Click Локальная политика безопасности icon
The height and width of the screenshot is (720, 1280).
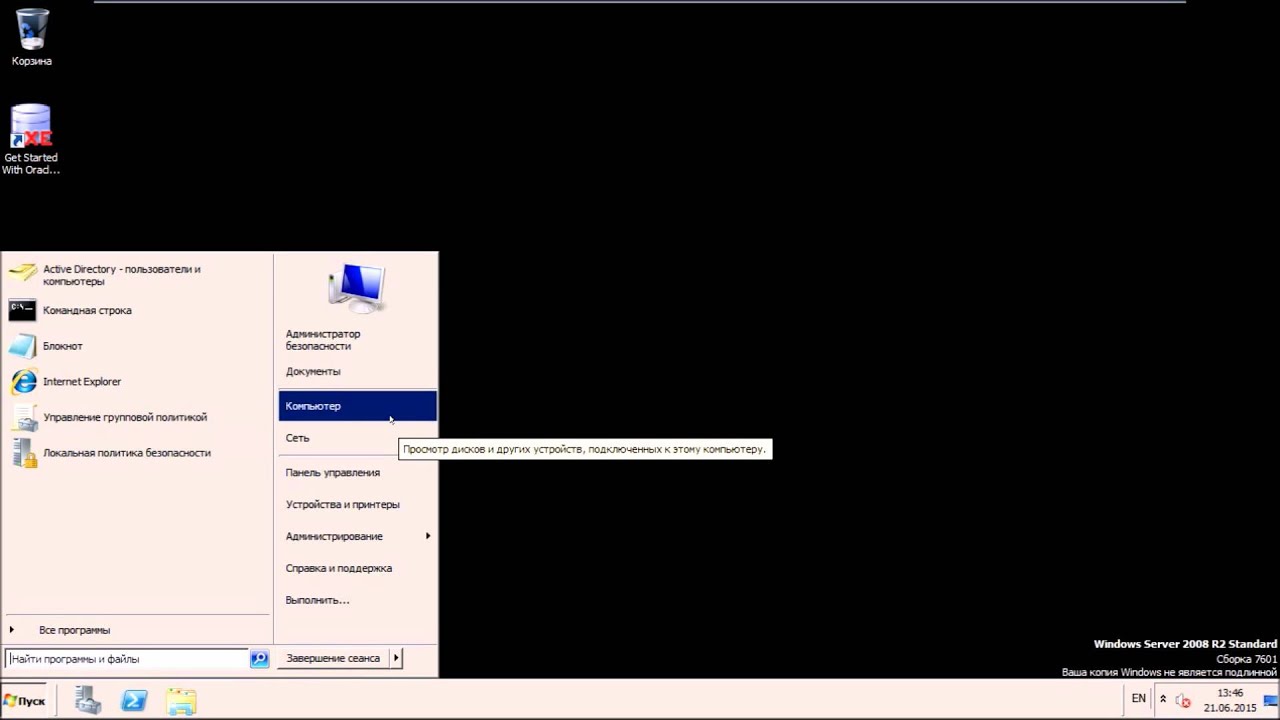click(23, 453)
